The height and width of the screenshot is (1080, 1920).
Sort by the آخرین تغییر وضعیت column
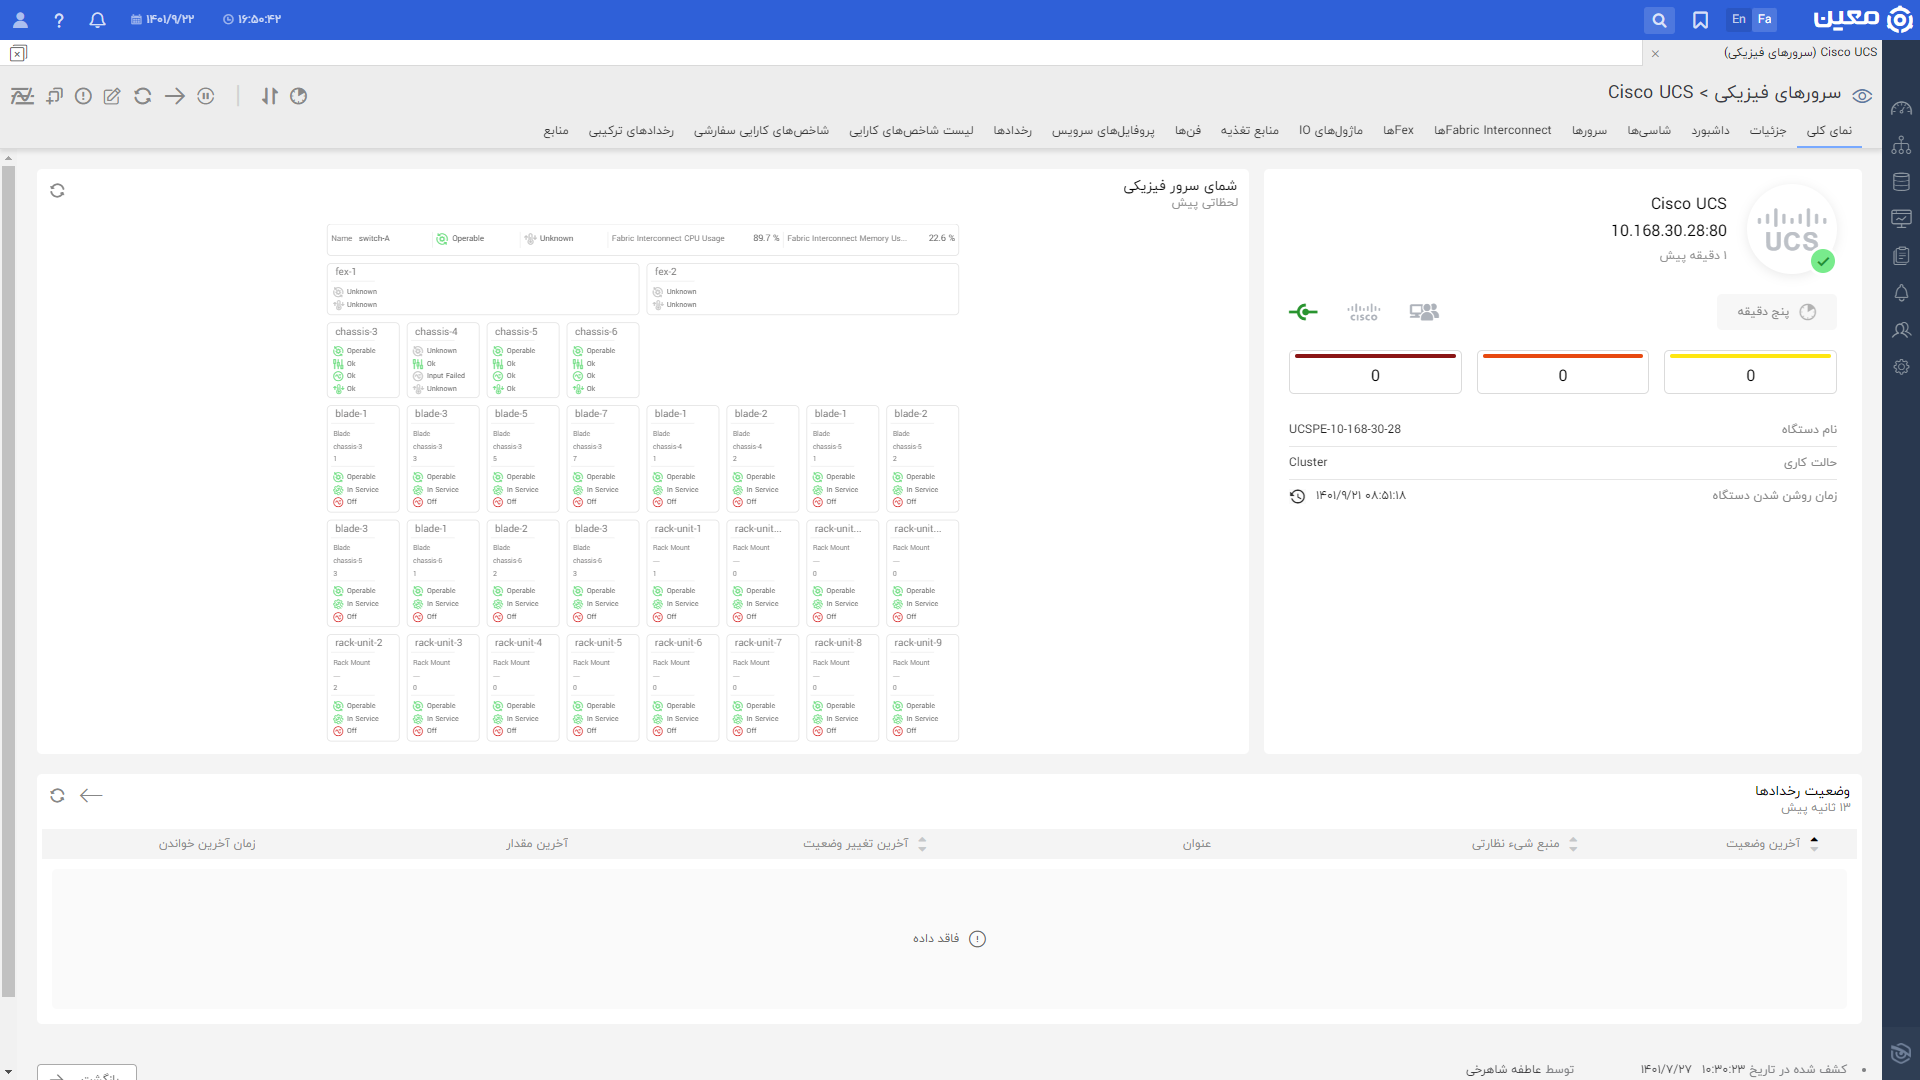(864, 844)
